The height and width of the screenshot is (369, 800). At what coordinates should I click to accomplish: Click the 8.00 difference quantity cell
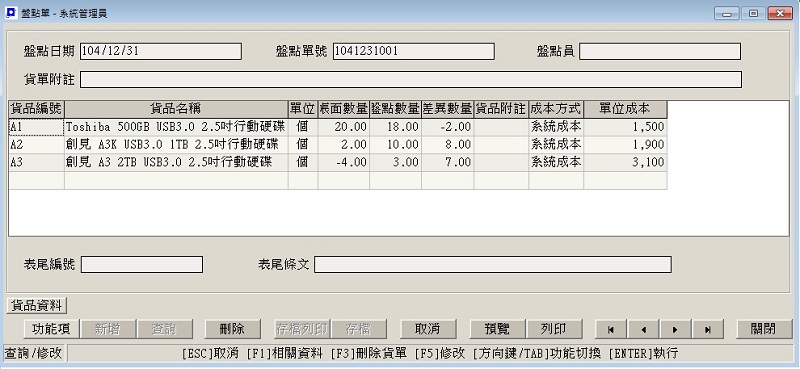[x=447, y=145]
